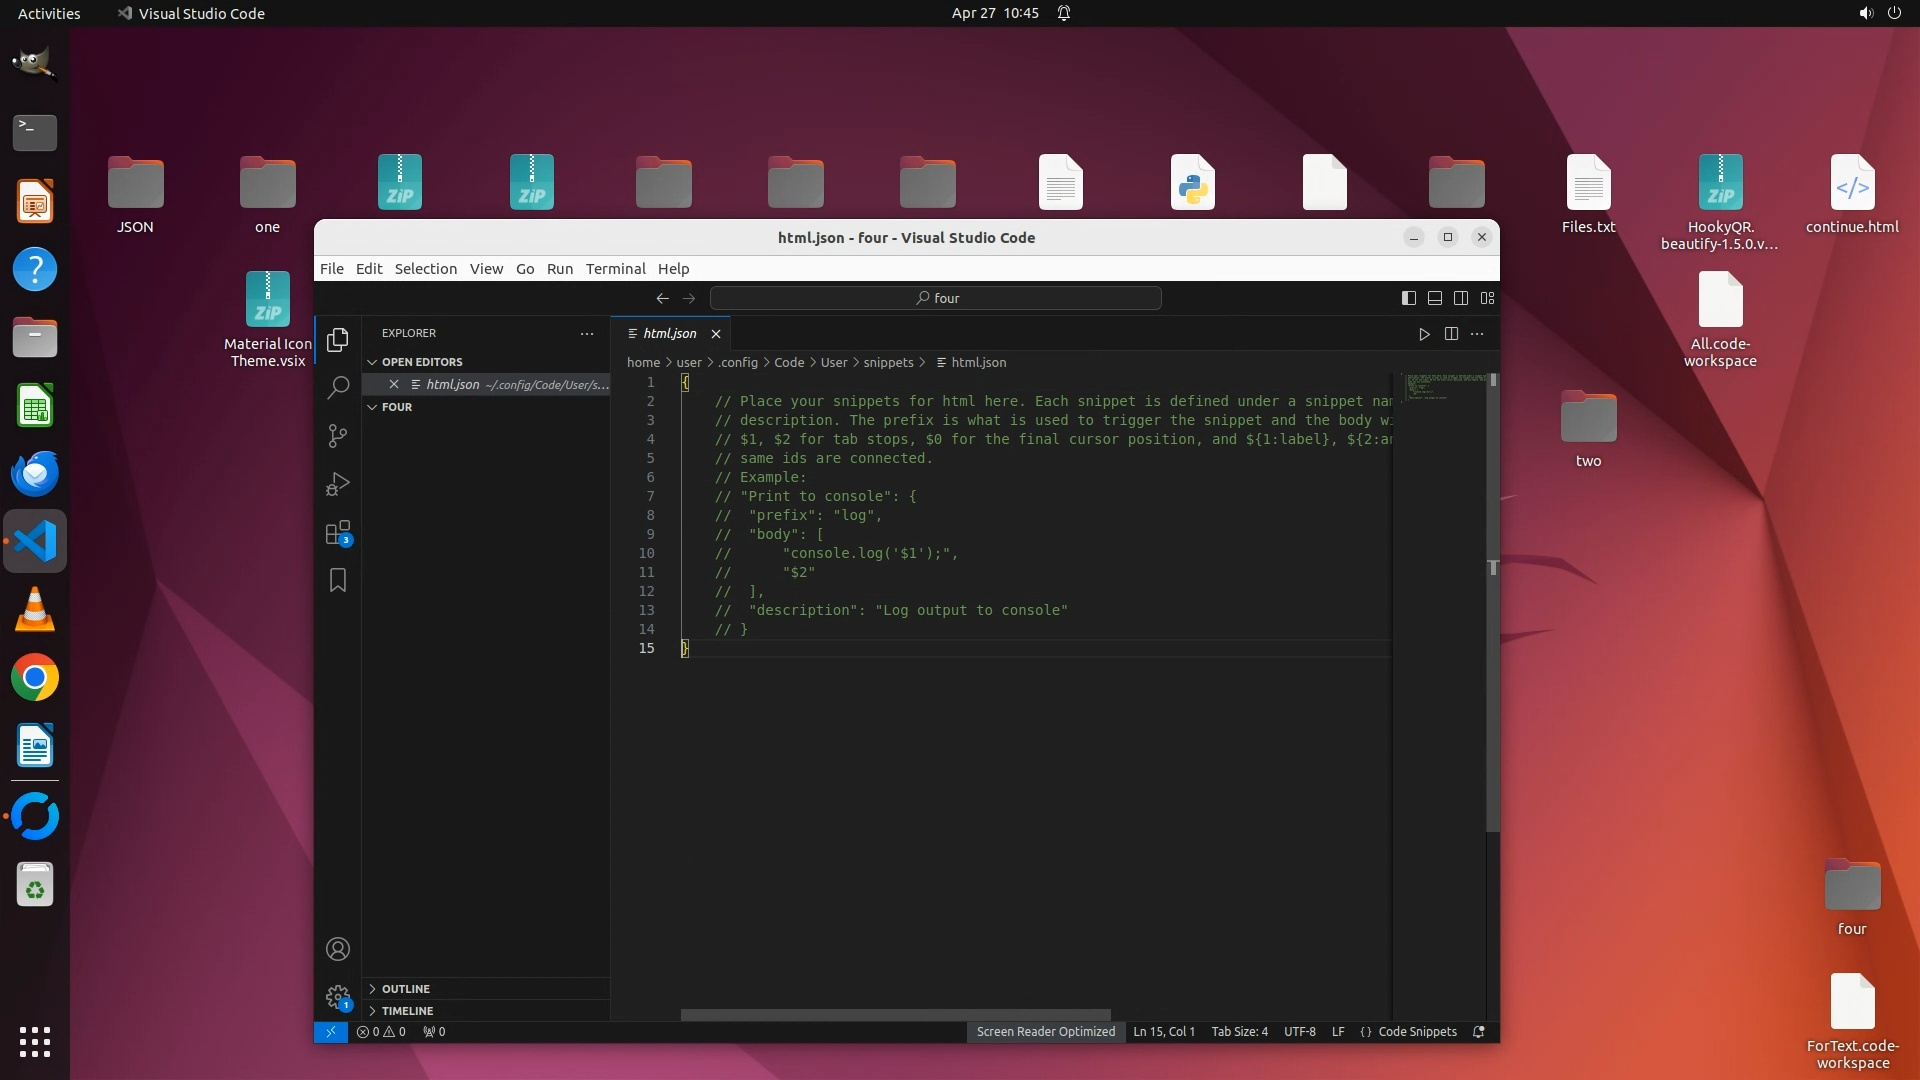
Task: Expand the OUTLINE section
Action: pyautogui.click(x=405, y=989)
